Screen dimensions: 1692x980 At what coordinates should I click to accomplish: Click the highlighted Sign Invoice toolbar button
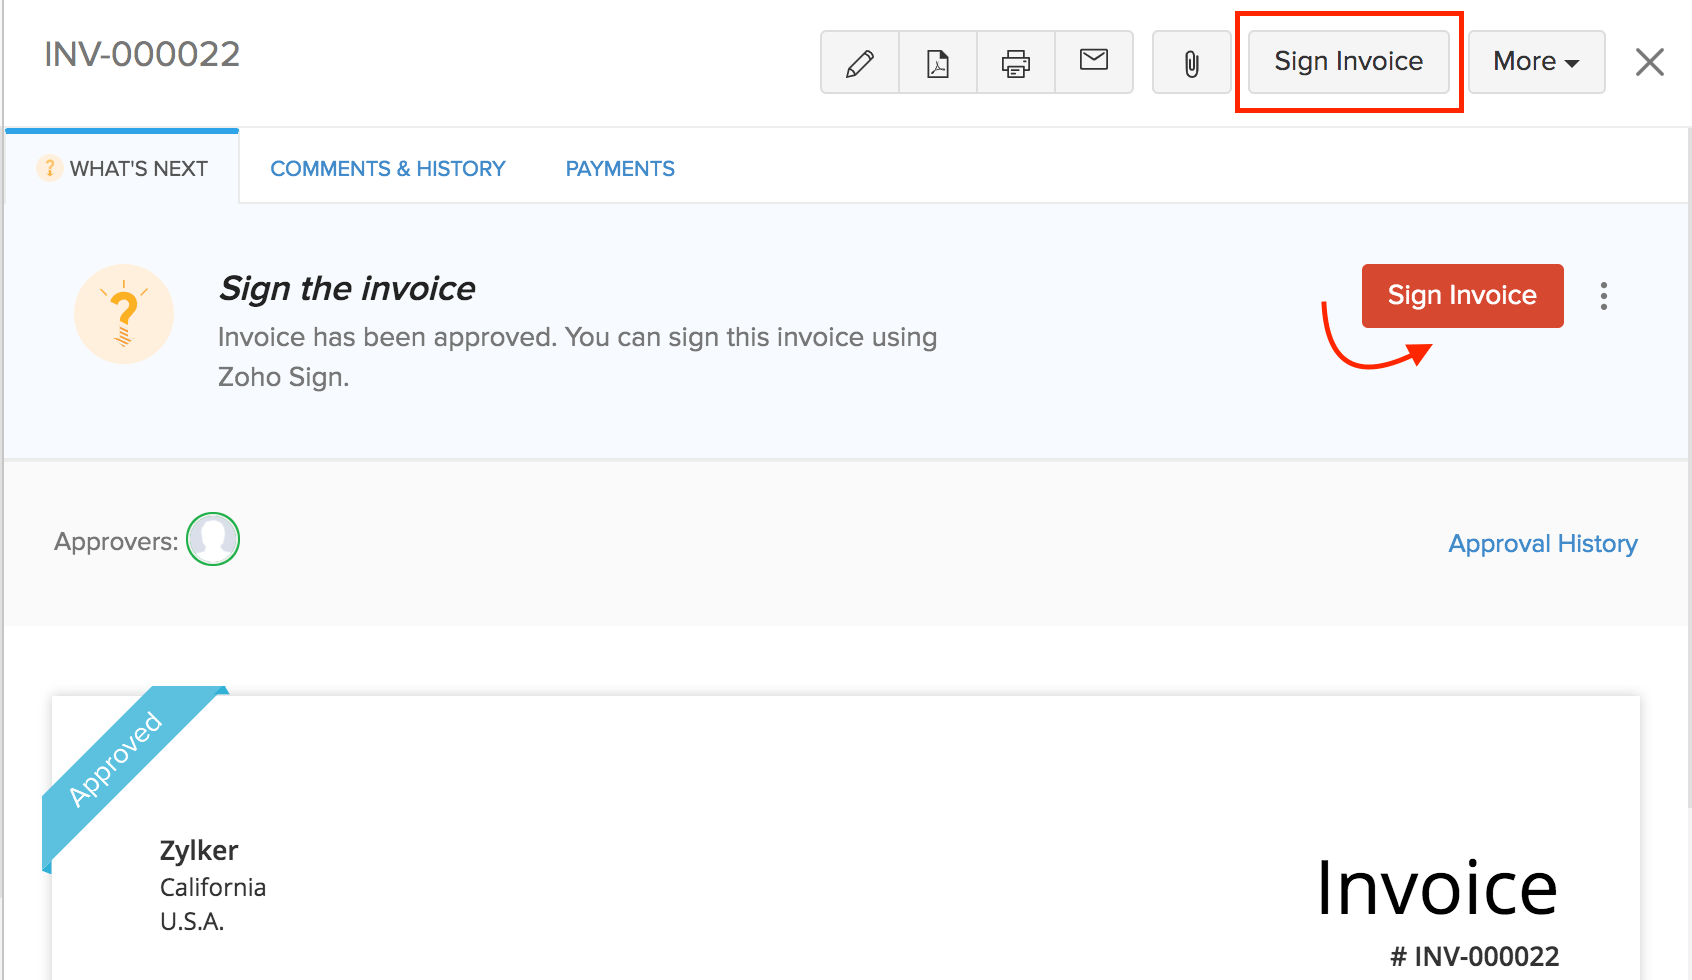1348,61
